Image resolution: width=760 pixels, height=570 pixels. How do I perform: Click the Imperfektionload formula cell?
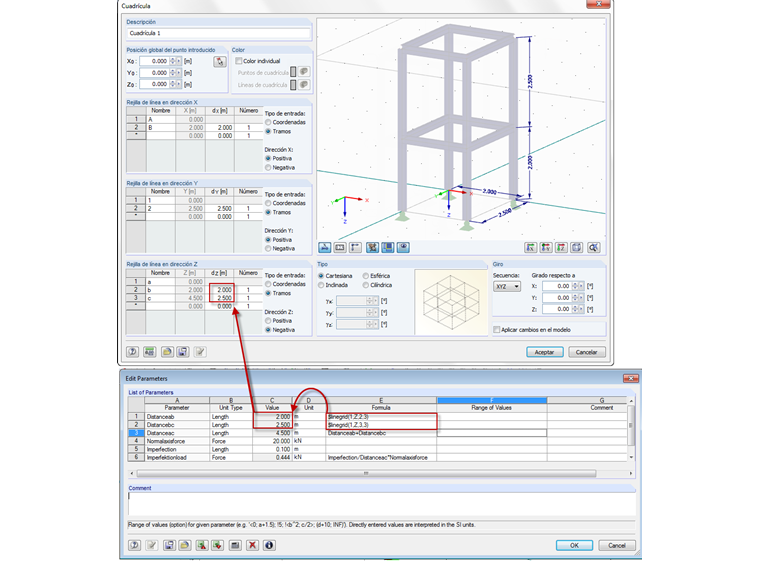[x=381, y=458]
